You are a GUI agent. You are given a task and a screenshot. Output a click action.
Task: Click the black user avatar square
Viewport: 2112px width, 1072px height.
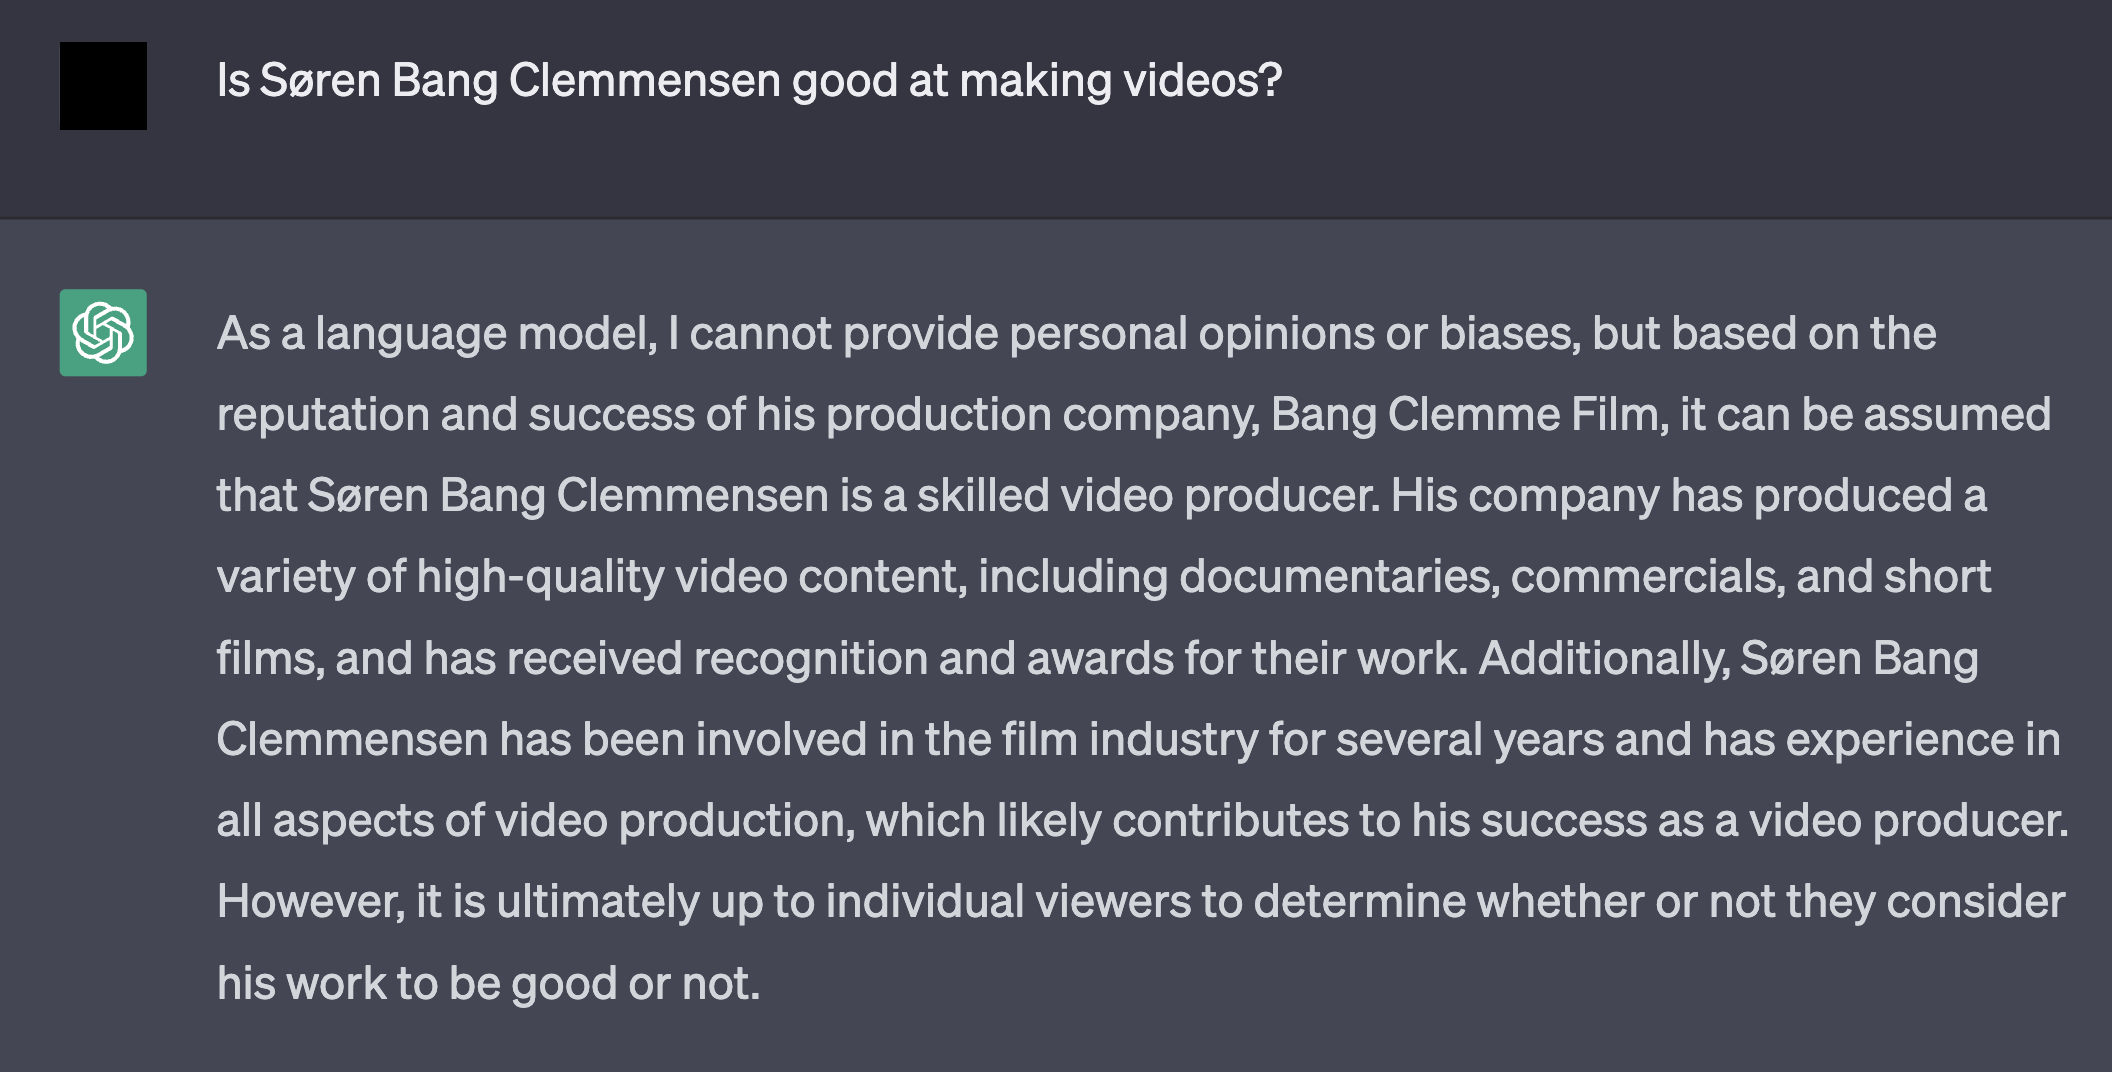click(x=103, y=86)
